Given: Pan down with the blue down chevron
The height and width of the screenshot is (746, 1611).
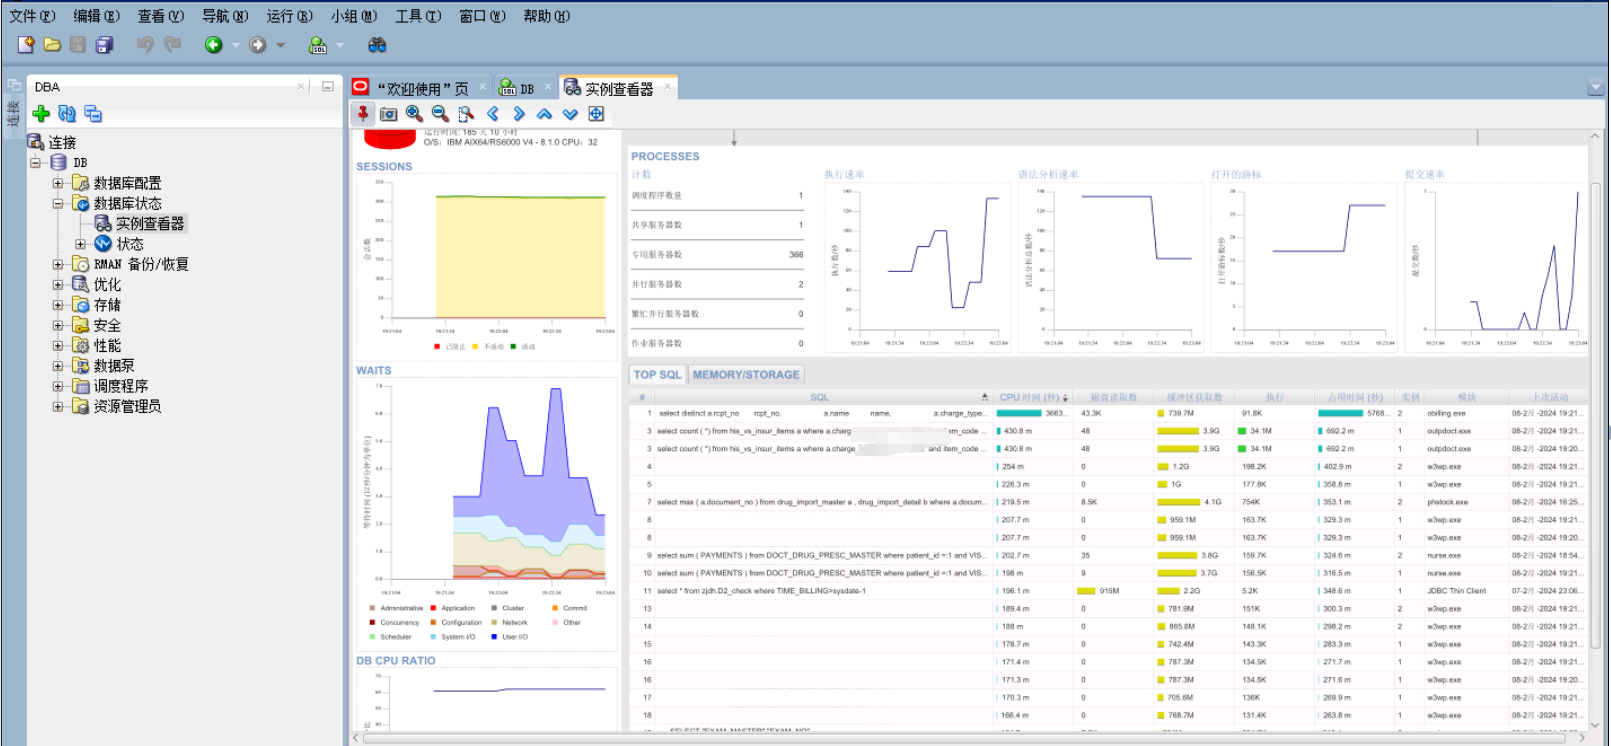Looking at the screenshot, I should coord(570,114).
